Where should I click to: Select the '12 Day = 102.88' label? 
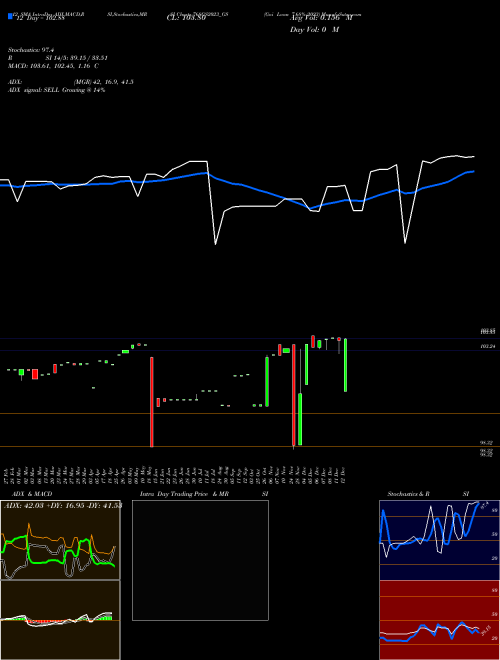(39, 18)
